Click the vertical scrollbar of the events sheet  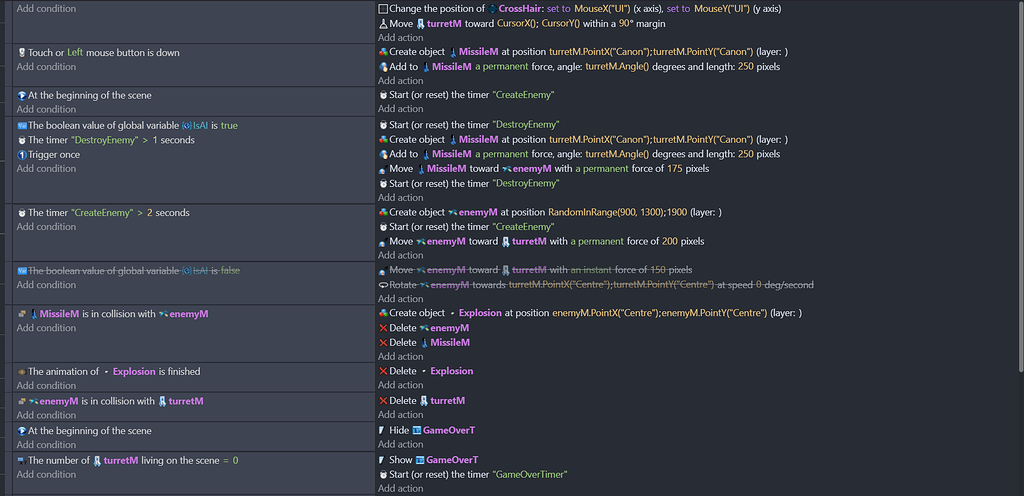(1020, 189)
